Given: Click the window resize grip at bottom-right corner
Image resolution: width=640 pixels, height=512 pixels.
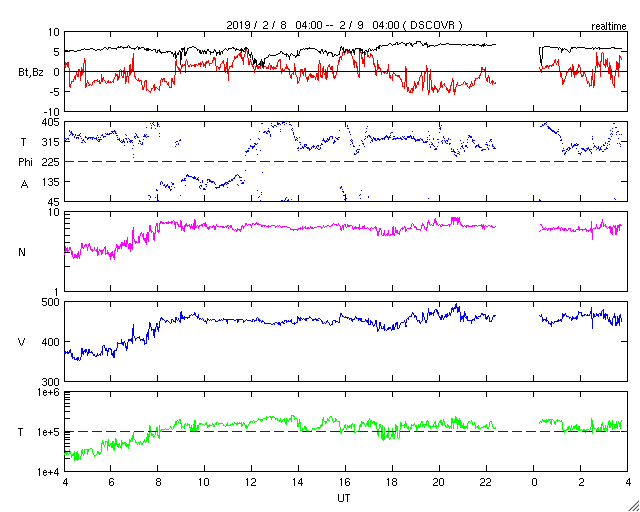Looking at the screenshot, I should pyautogui.click(x=634, y=506).
